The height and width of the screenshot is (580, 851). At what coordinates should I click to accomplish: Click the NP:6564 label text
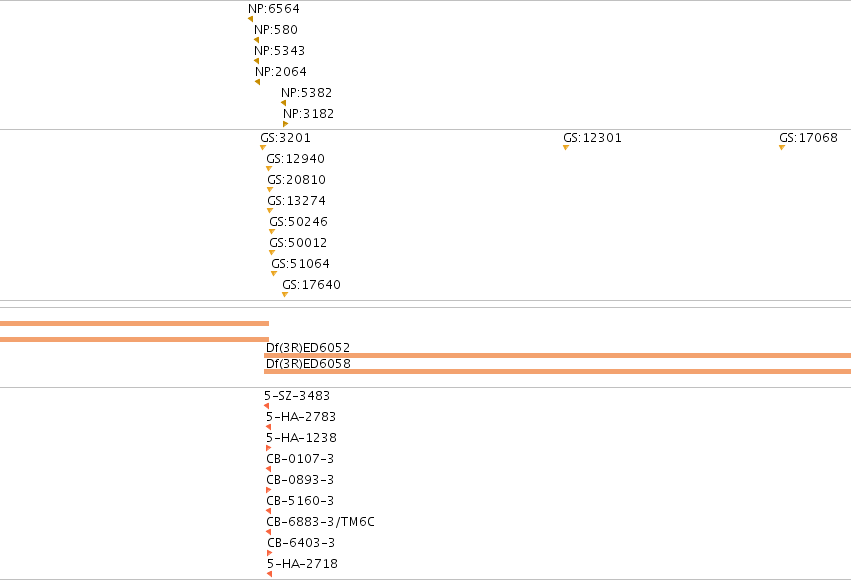(274, 9)
